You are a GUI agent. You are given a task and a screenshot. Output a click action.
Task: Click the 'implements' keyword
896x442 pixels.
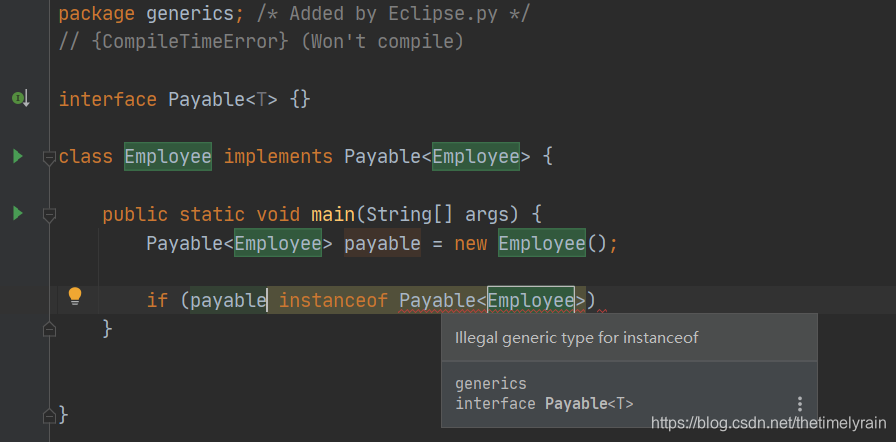pyautogui.click(x=278, y=156)
